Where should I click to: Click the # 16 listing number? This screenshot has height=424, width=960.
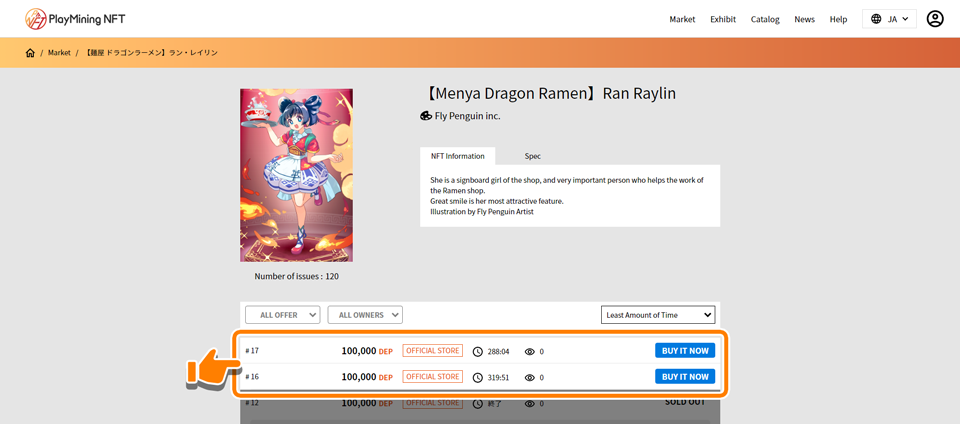(x=252, y=377)
